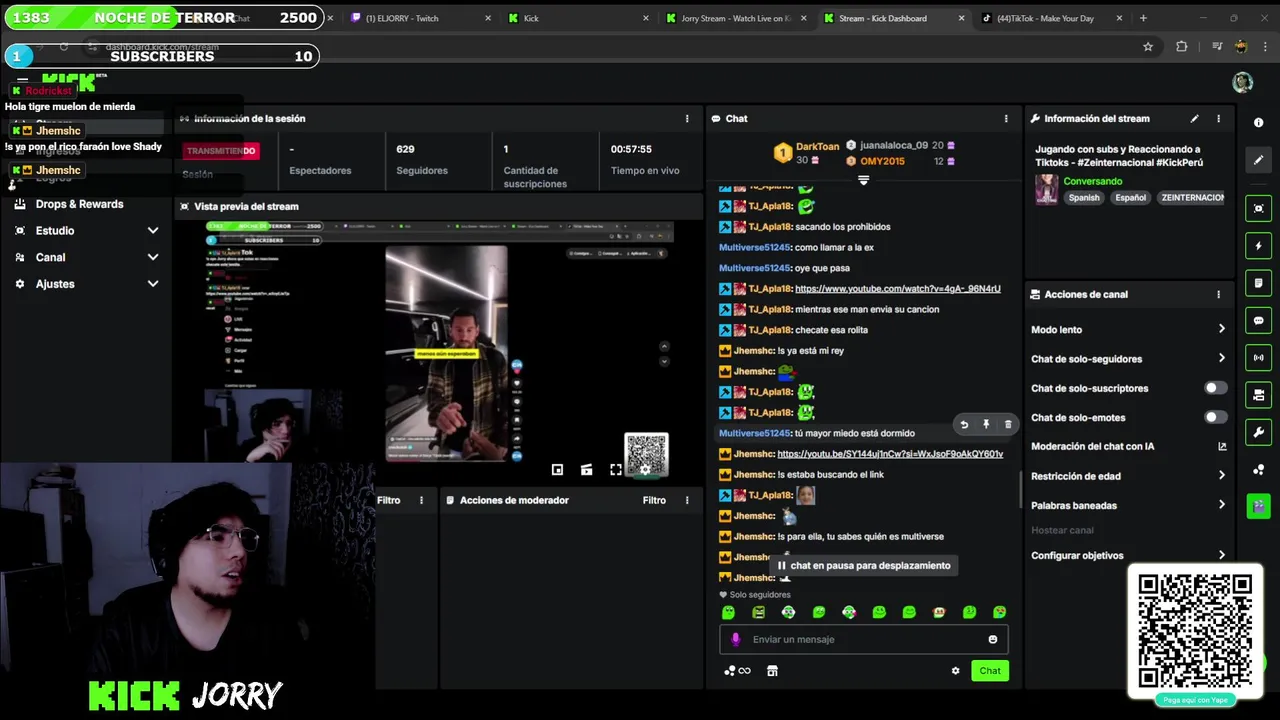The width and height of the screenshot is (1280, 720).
Task: Click Enviar un mensaje input field
Action: pyautogui.click(x=863, y=639)
